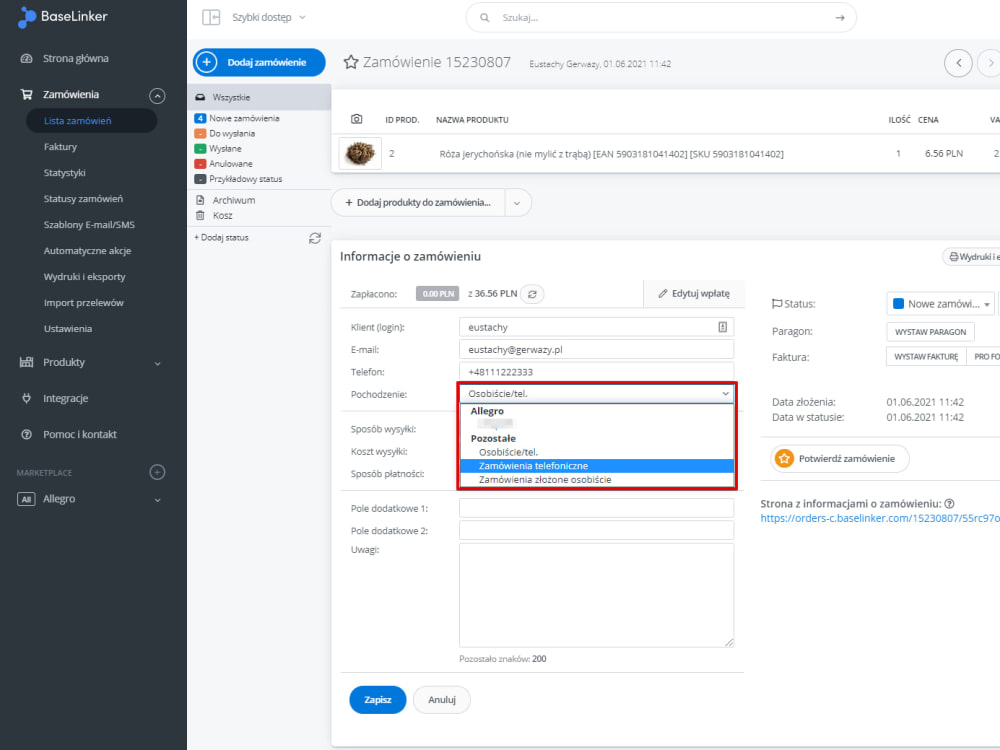Open Szablony E-mail/SMS

[89, 224]
